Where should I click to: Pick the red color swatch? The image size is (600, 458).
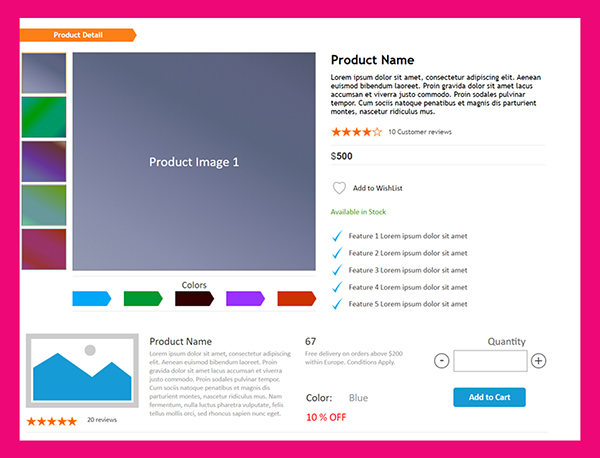(296, 298)
